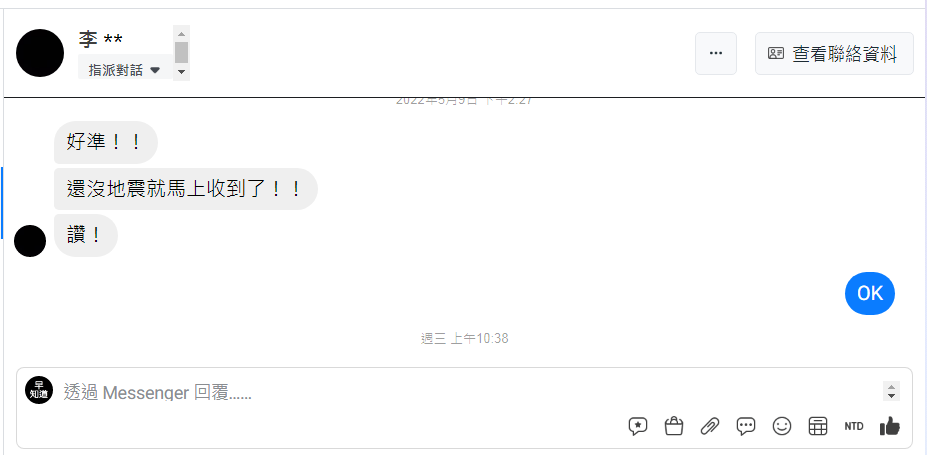Image resolution: width=940 pixels, height=456 pixels.
Task: Click the NTD payment request icon
Action: point(854,426)
